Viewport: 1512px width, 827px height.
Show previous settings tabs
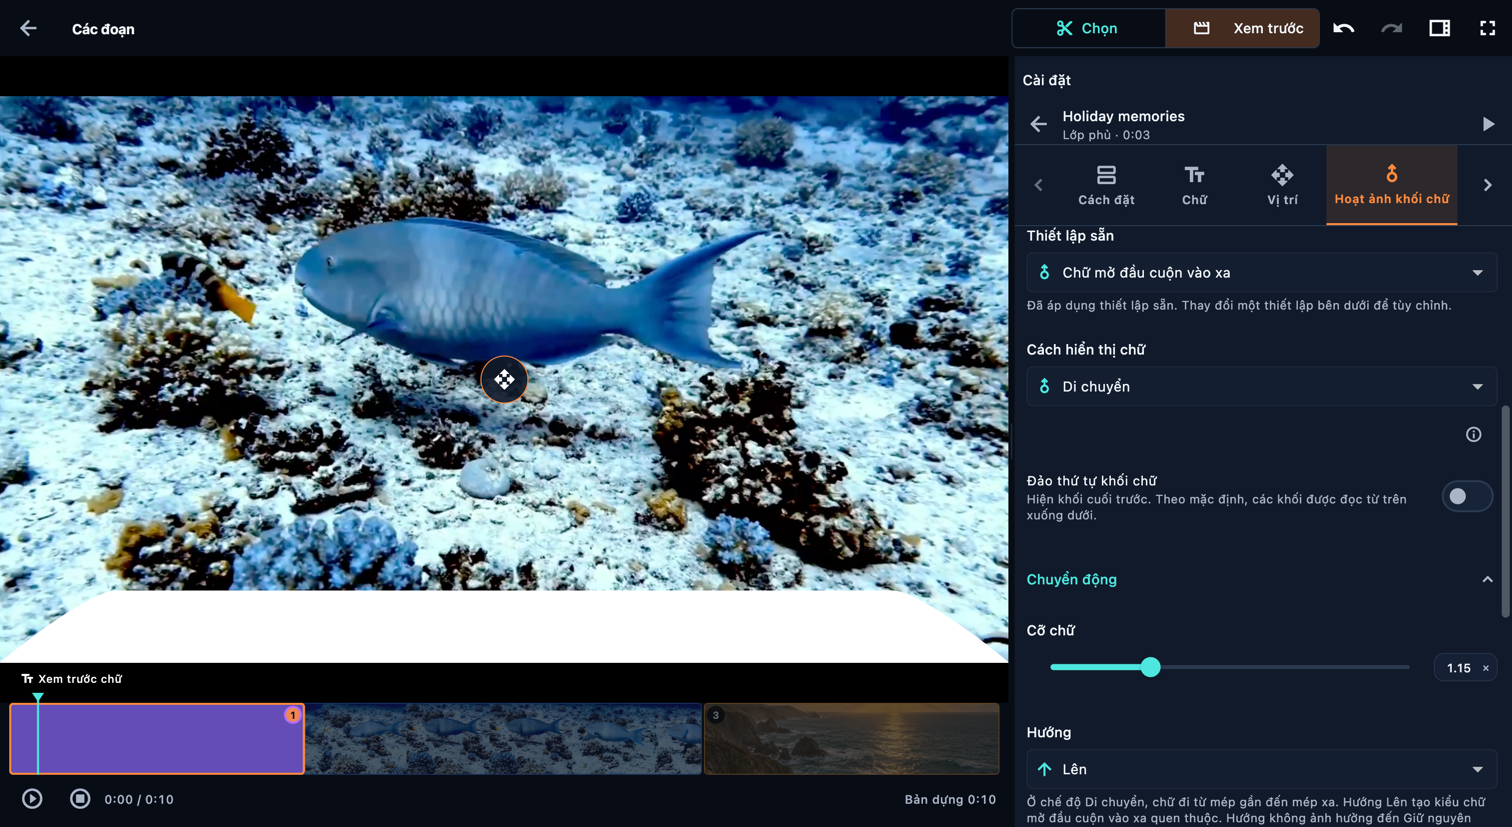(1039, 185)
